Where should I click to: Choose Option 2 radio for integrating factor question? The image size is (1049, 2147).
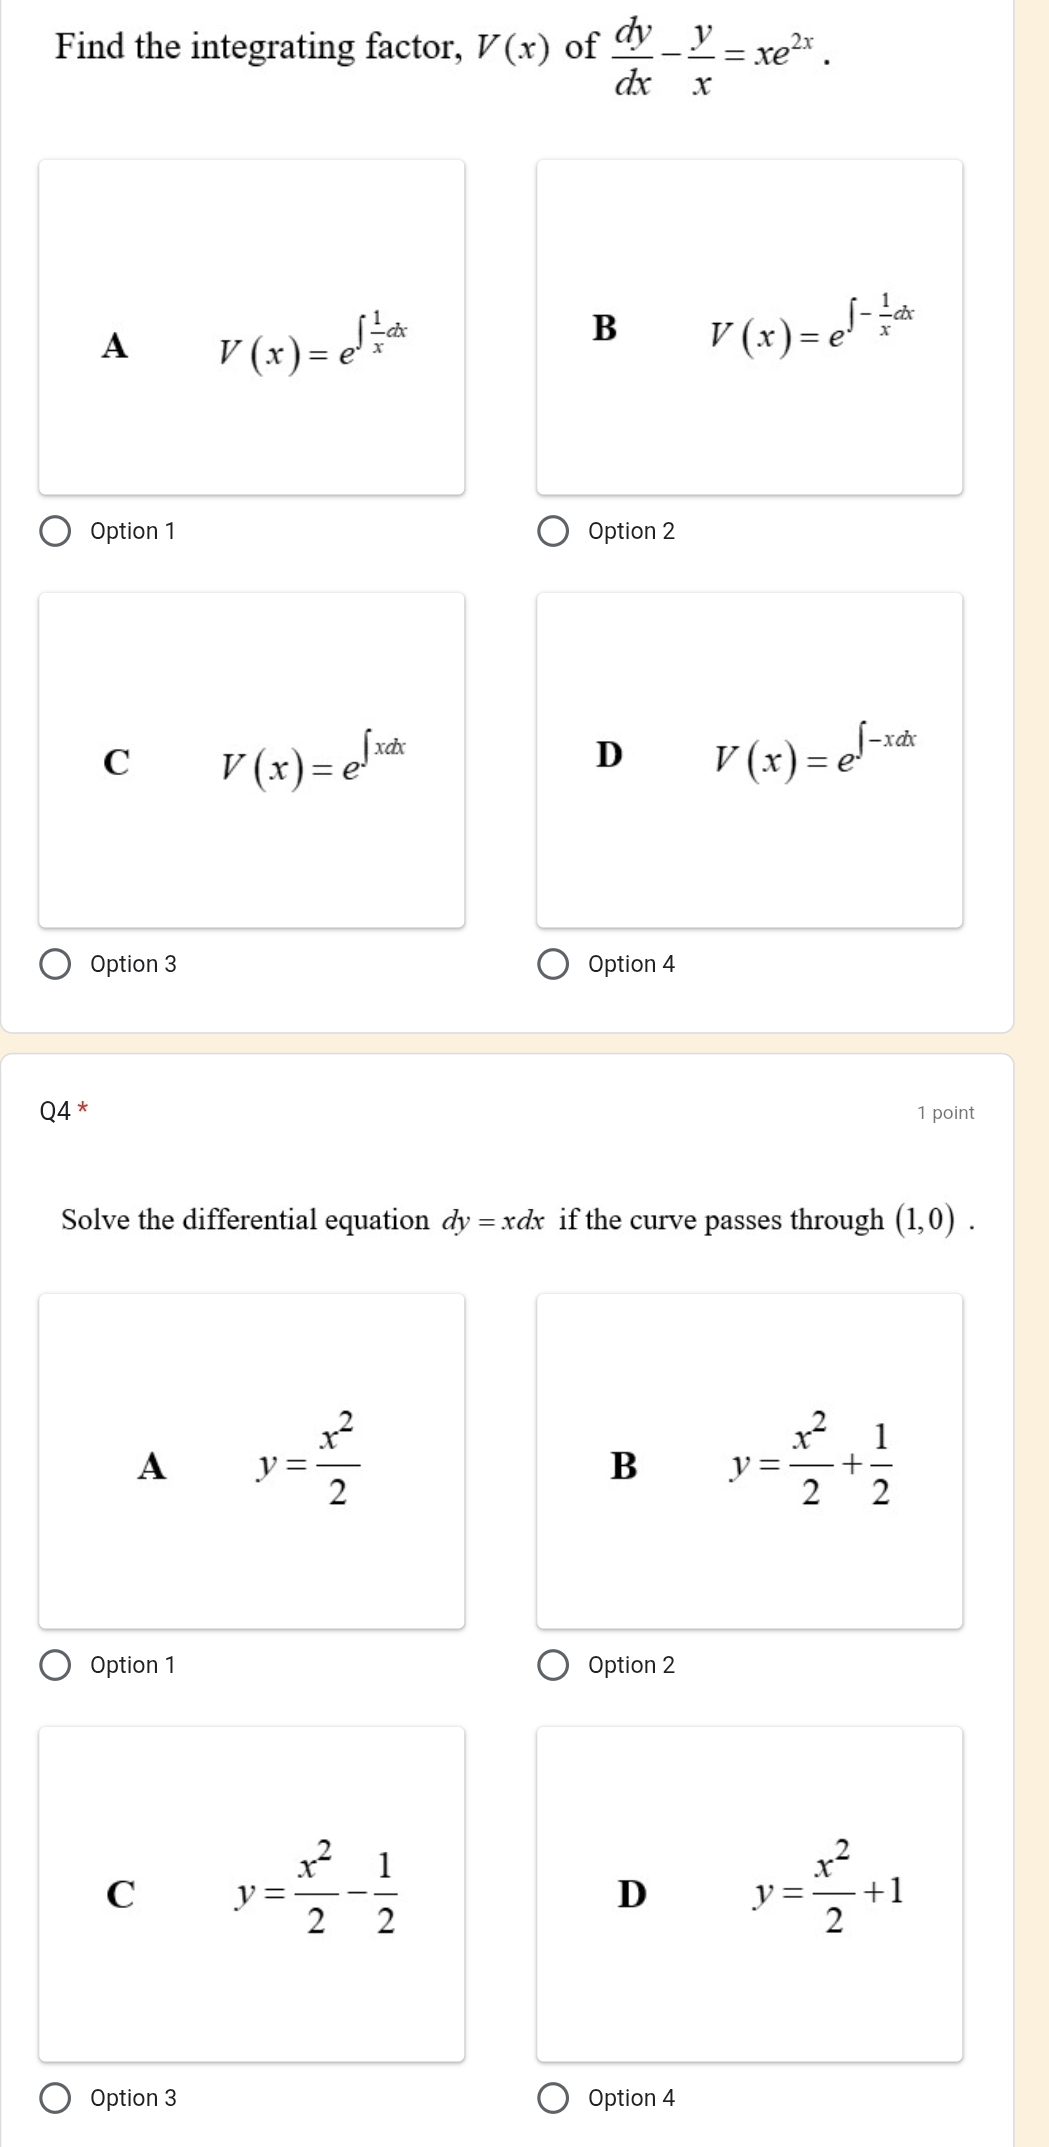pos(553,531)
